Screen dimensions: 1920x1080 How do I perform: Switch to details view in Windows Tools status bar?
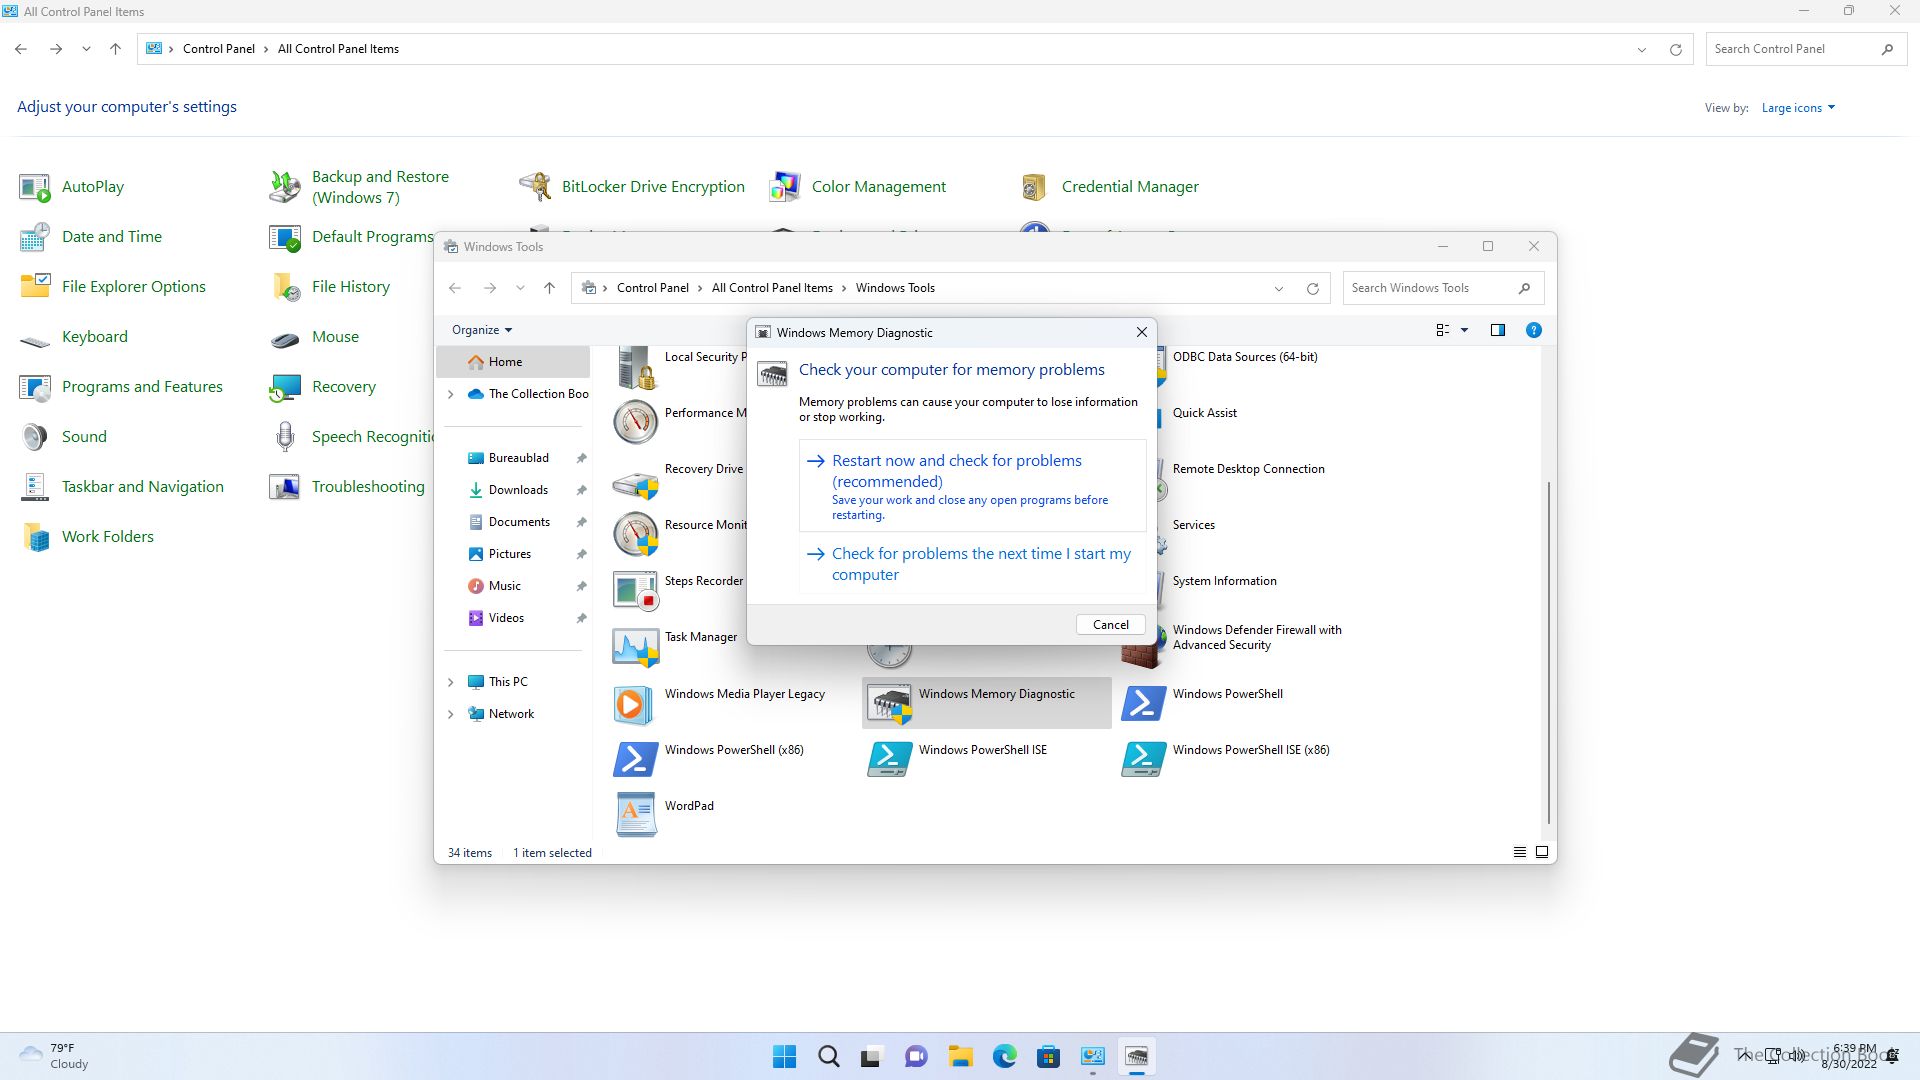click(1519, 852)
